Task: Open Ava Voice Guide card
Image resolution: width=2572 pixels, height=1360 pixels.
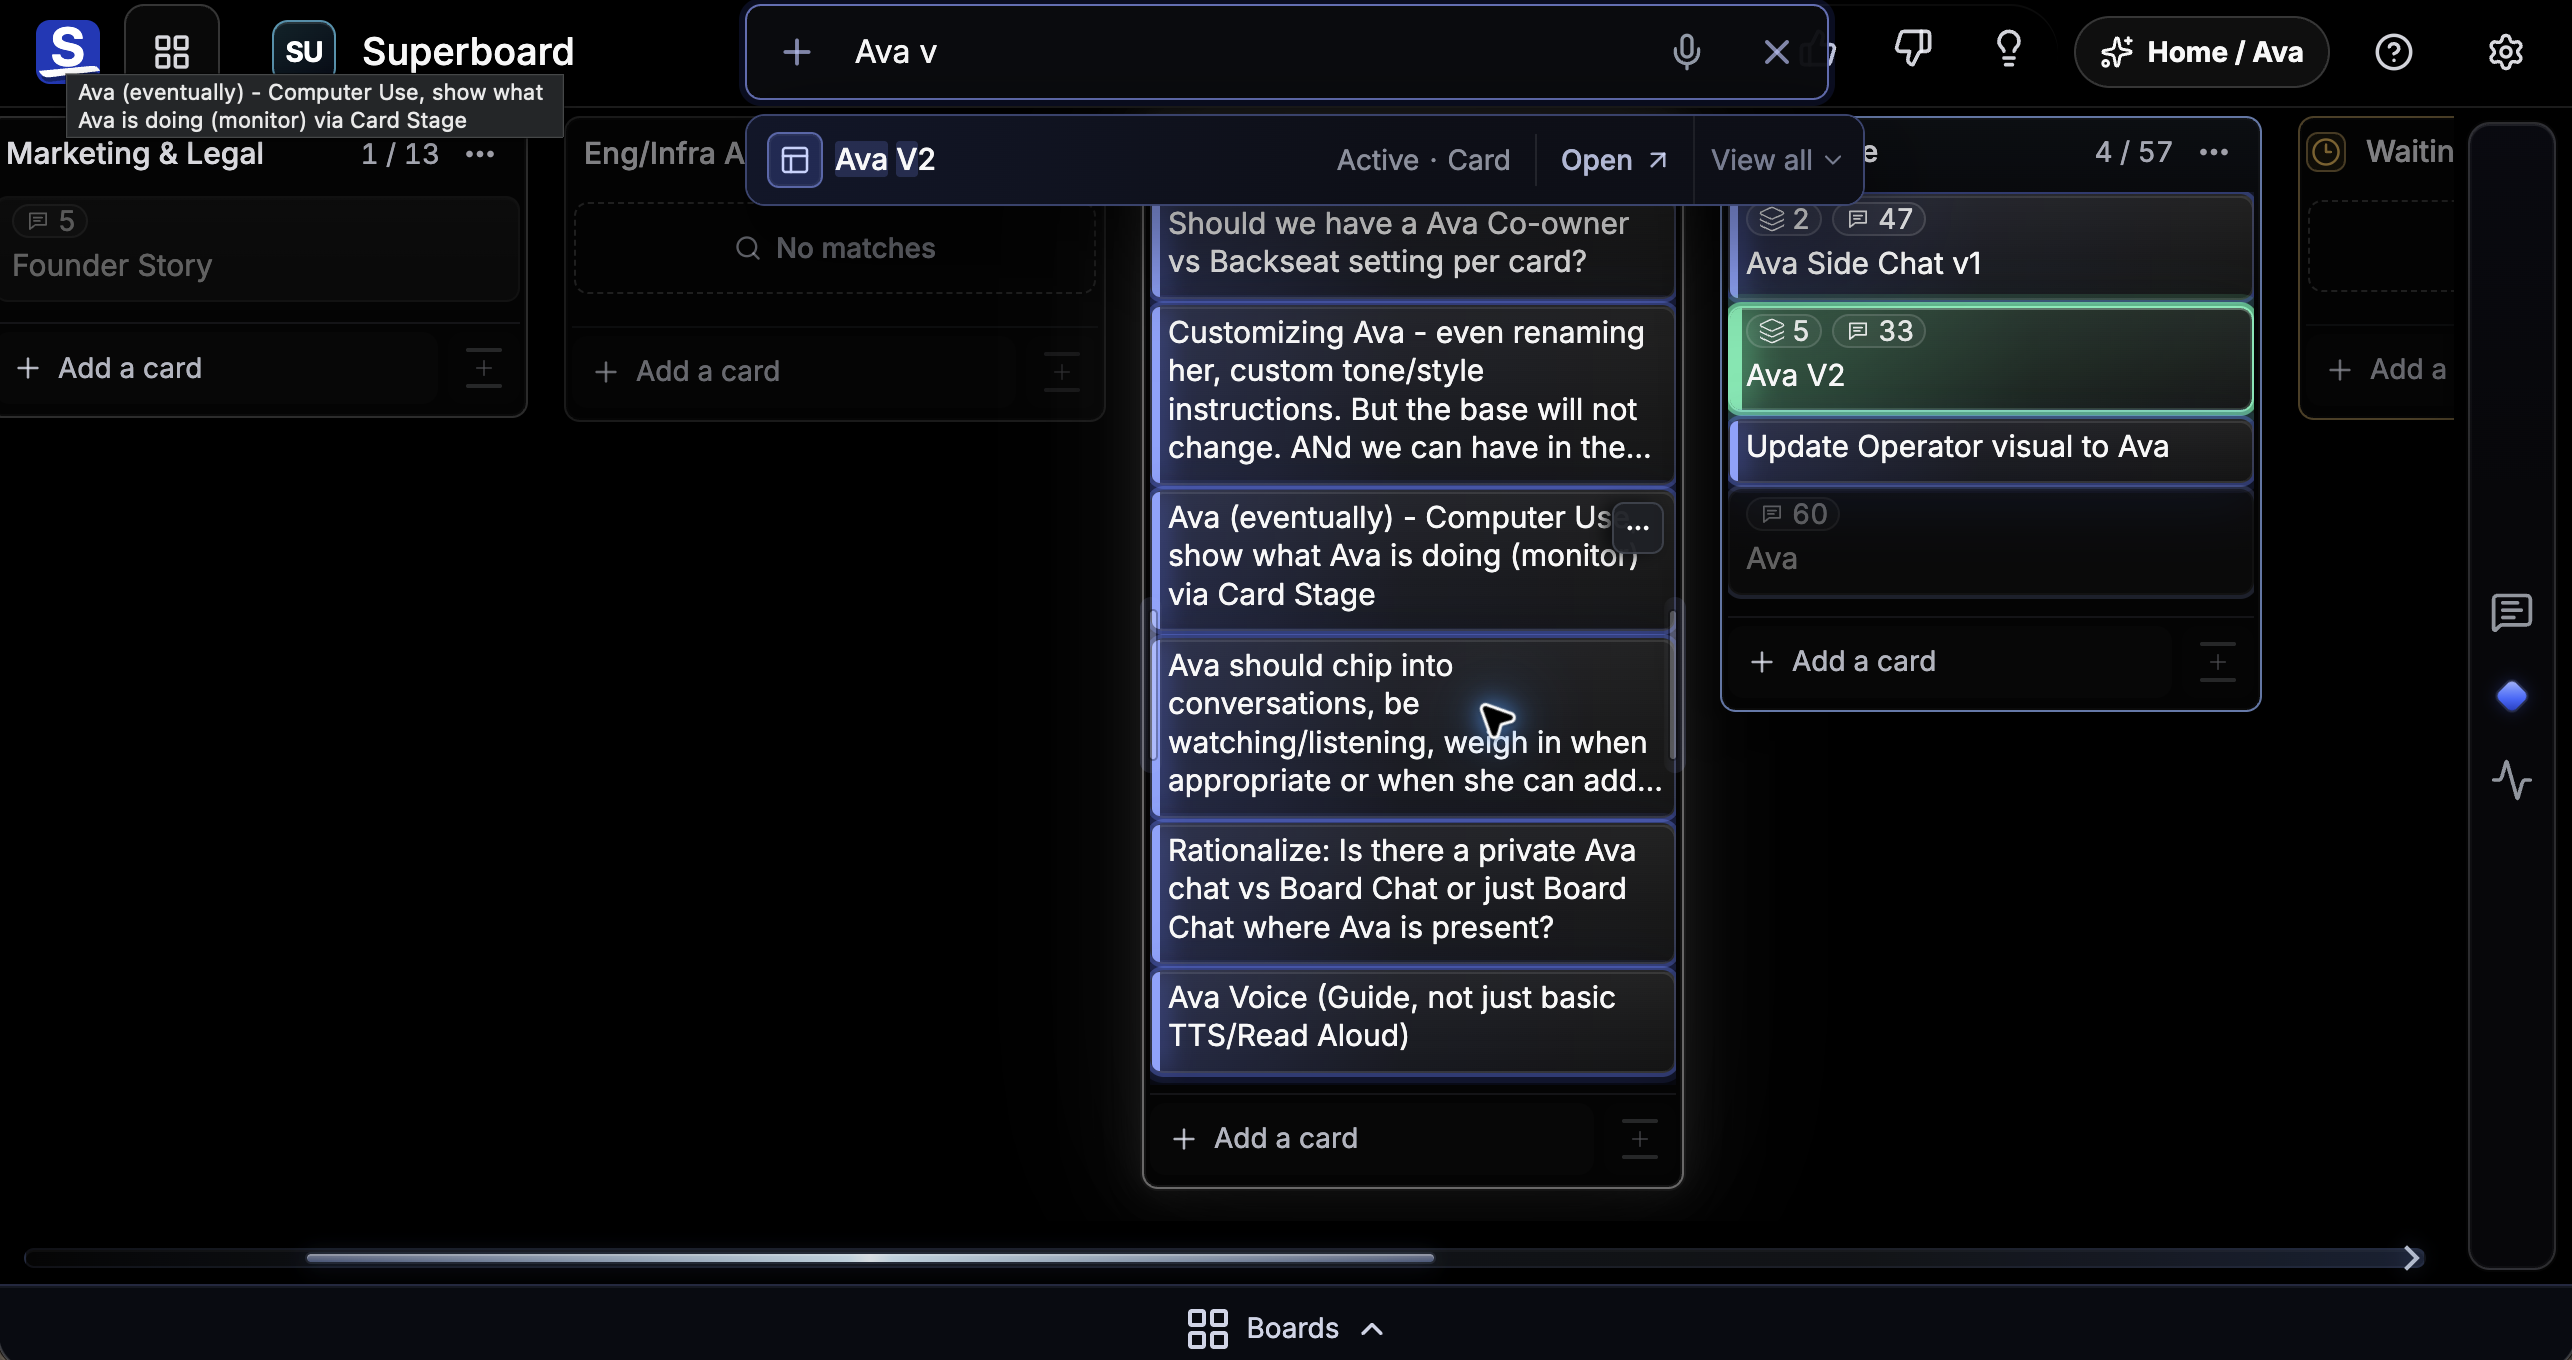Action: click(x=1412, y=1020)
